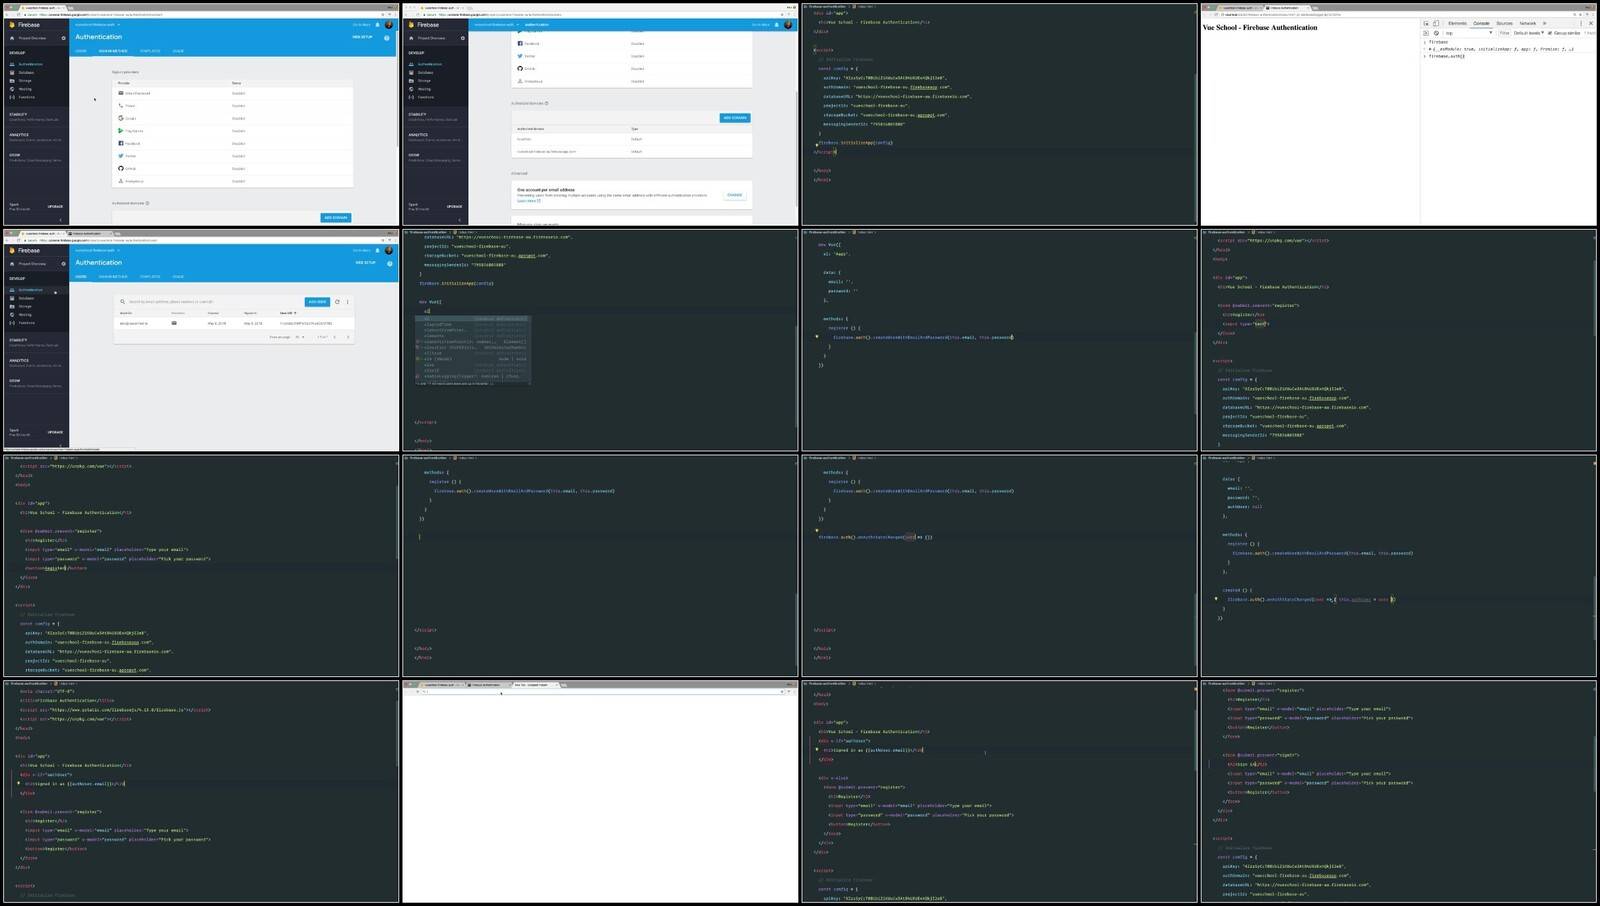Click Facebook provider icon in the scrolled authorized-domains frame
Image resolution: width=1600 pixels, height=906 pixels.
tap(520, 43)
